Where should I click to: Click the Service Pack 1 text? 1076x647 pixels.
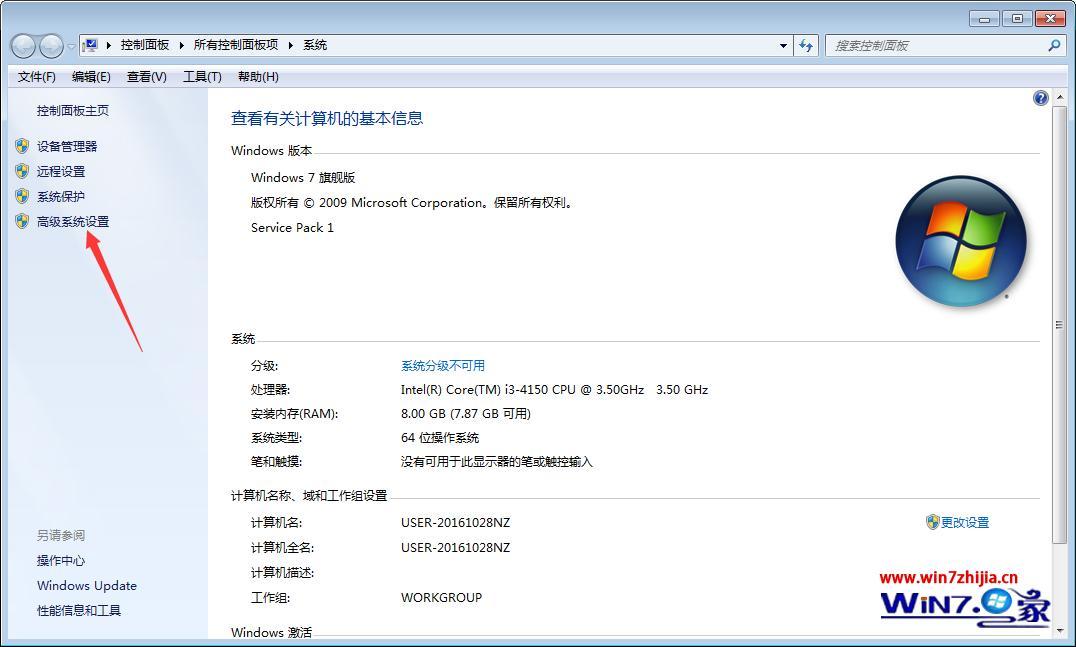(x=292, y=228)
